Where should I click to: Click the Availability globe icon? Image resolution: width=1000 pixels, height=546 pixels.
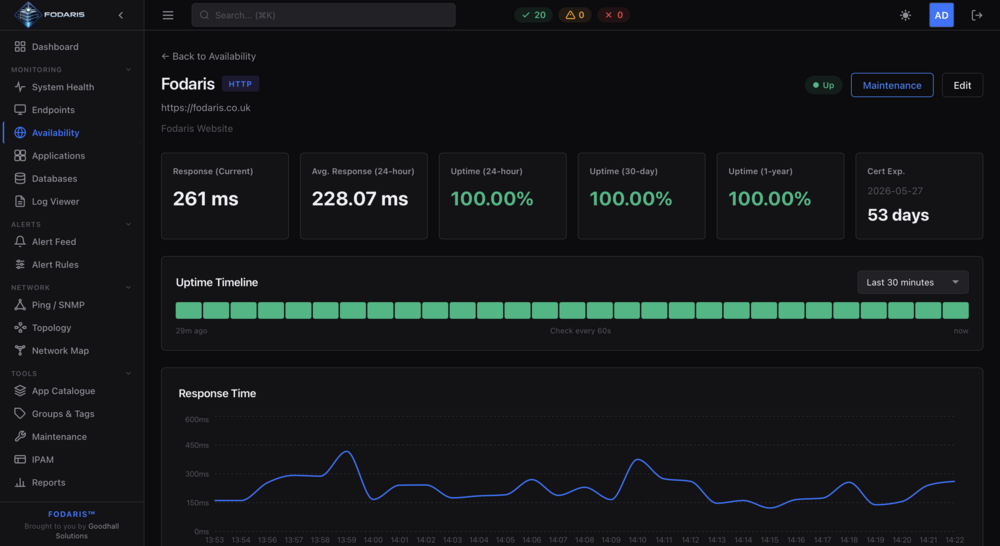click(x=20, y=133)
